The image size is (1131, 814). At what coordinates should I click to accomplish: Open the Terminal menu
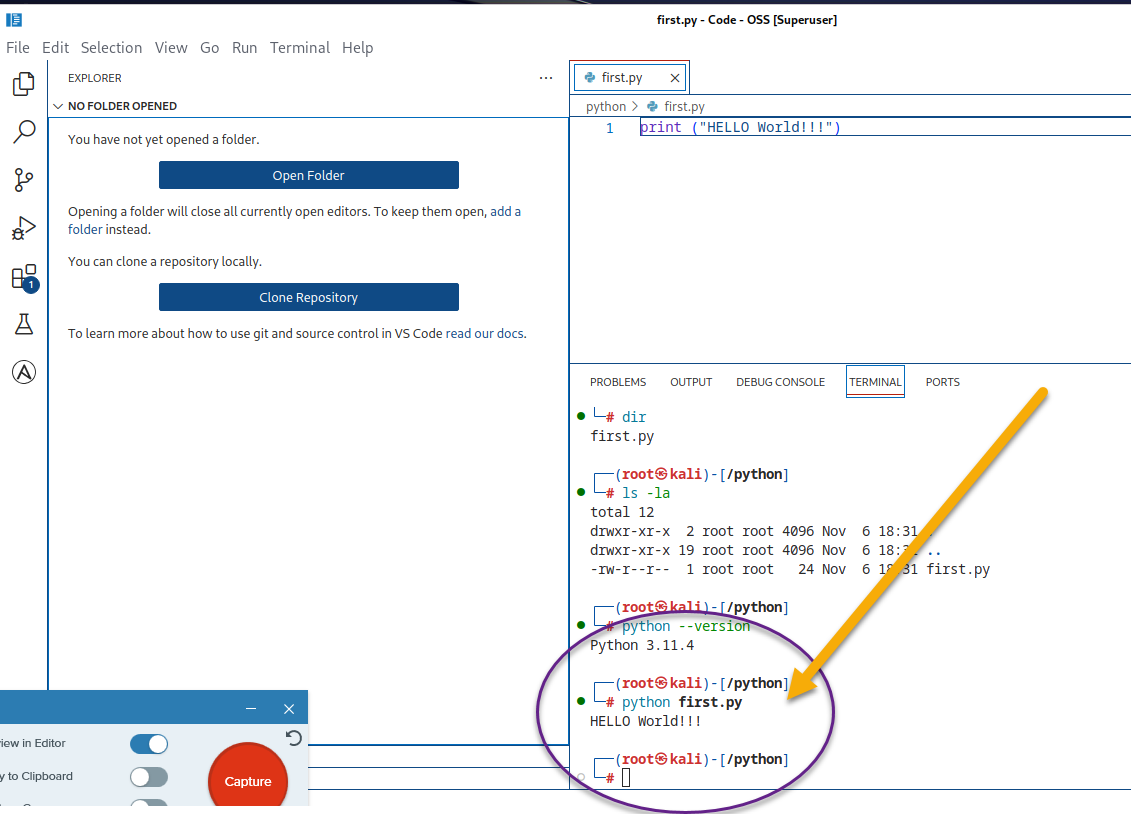click(299, 48)
